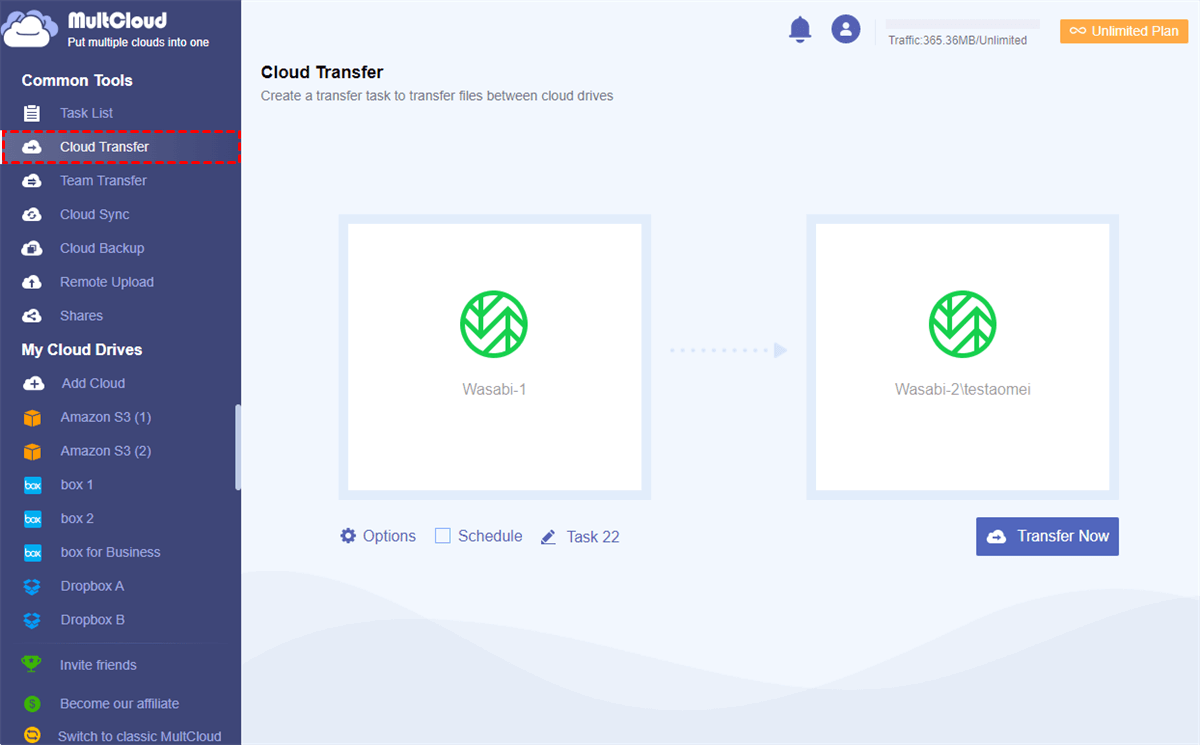Click the box 2 logo icon
The image size is (1200, 745).
point(33,519)
